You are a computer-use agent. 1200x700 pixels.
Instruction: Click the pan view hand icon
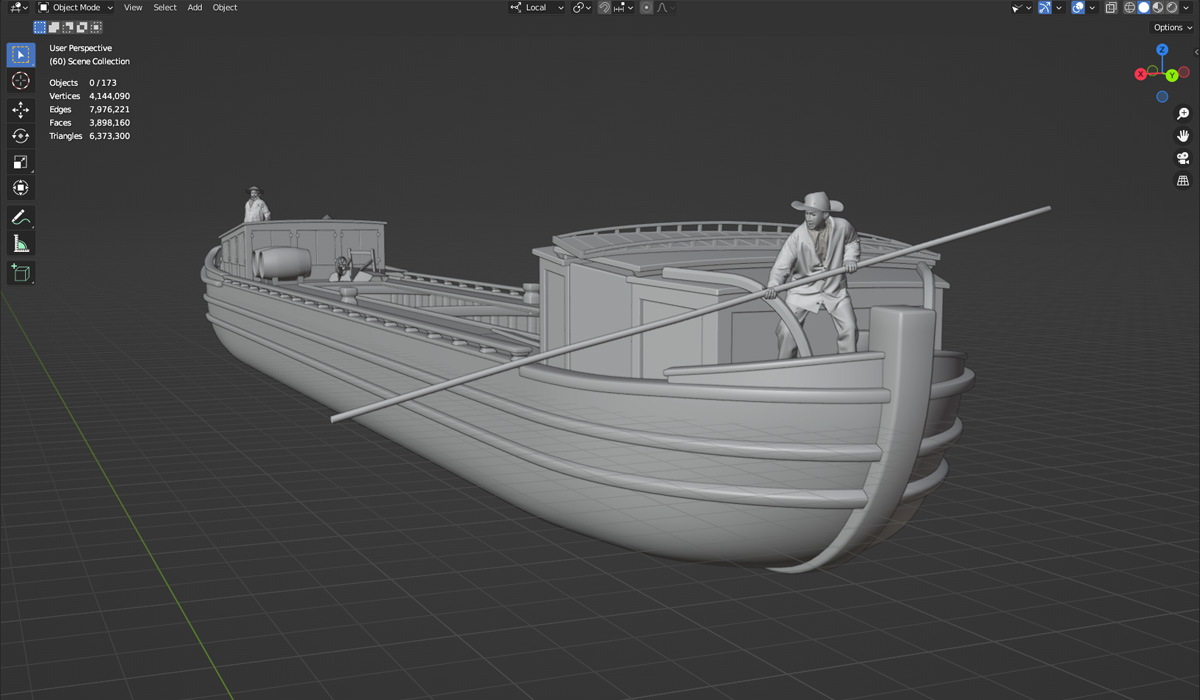point(1183,136)
